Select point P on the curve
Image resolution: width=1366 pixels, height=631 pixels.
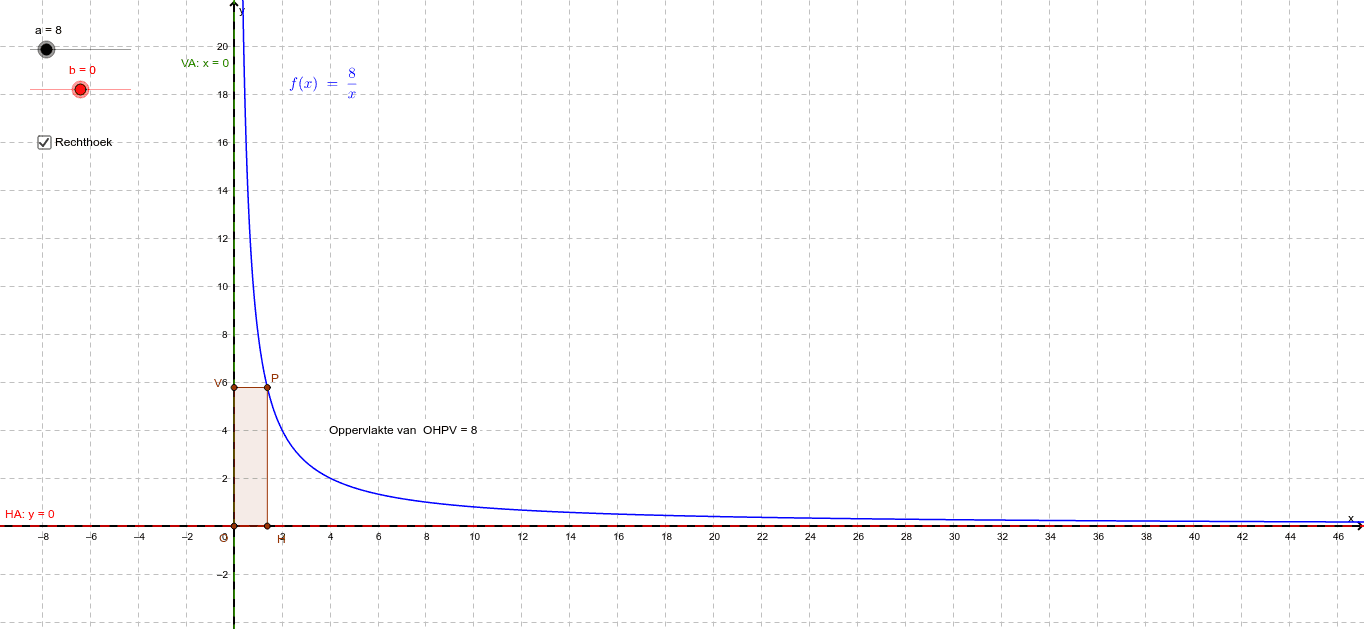tap(267, 387)
